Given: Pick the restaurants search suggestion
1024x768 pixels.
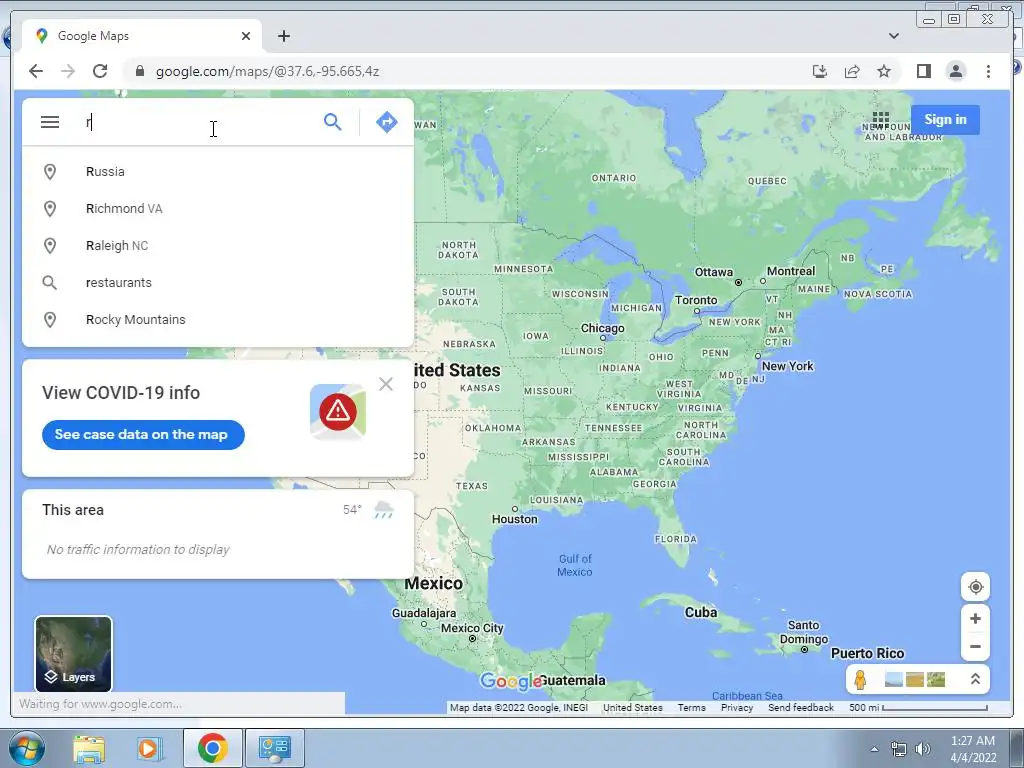Looking at the screenshot, I should click(217, 283).
